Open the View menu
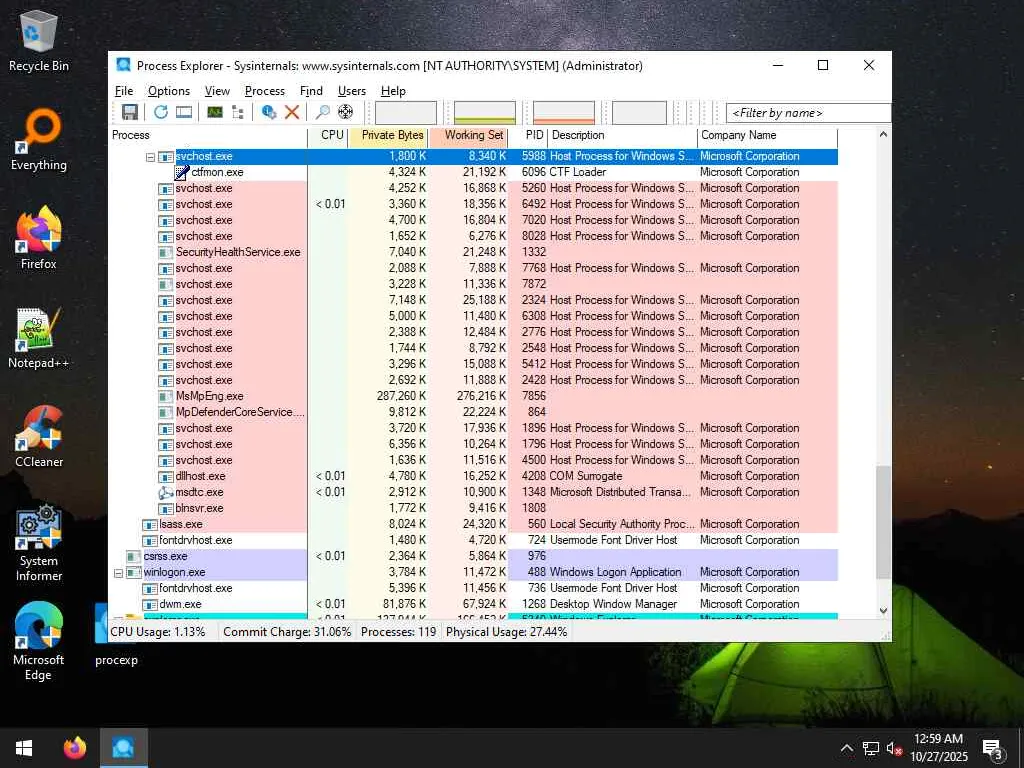Image resolution: width=1024 pixels, height=768 pixels. click(217, 91)
